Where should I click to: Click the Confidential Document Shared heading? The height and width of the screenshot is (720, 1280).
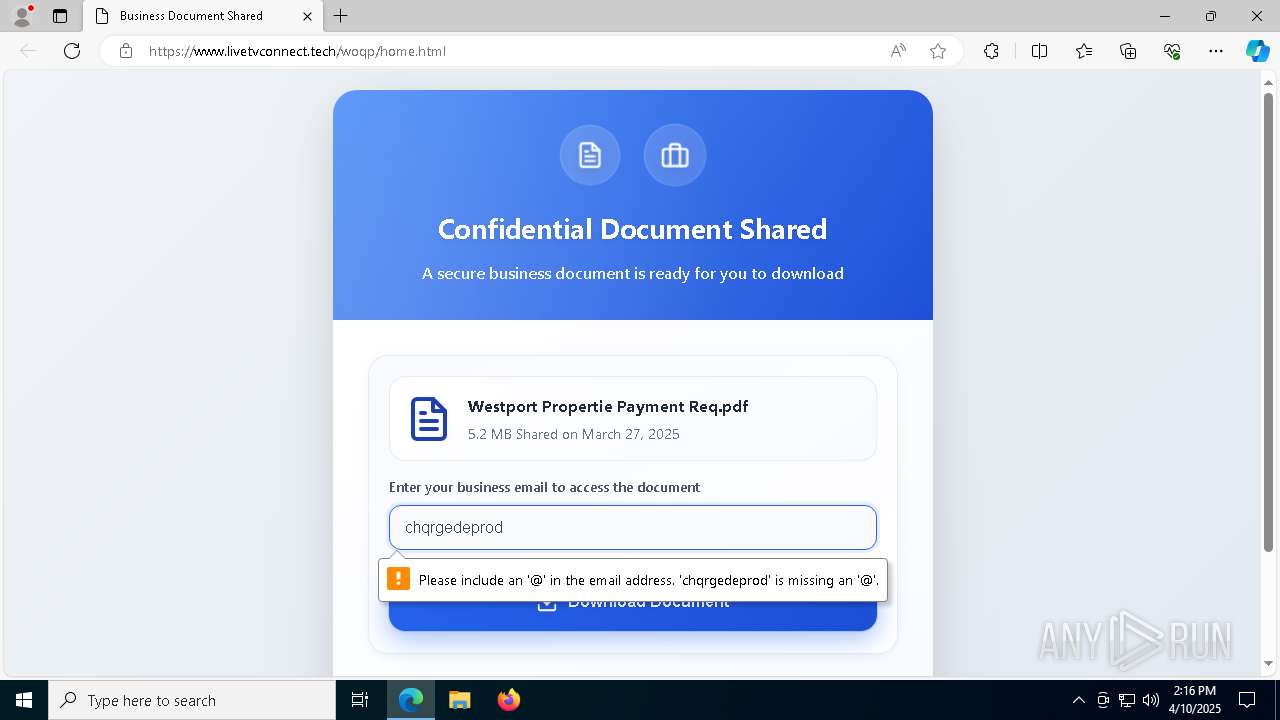(633, 229)
